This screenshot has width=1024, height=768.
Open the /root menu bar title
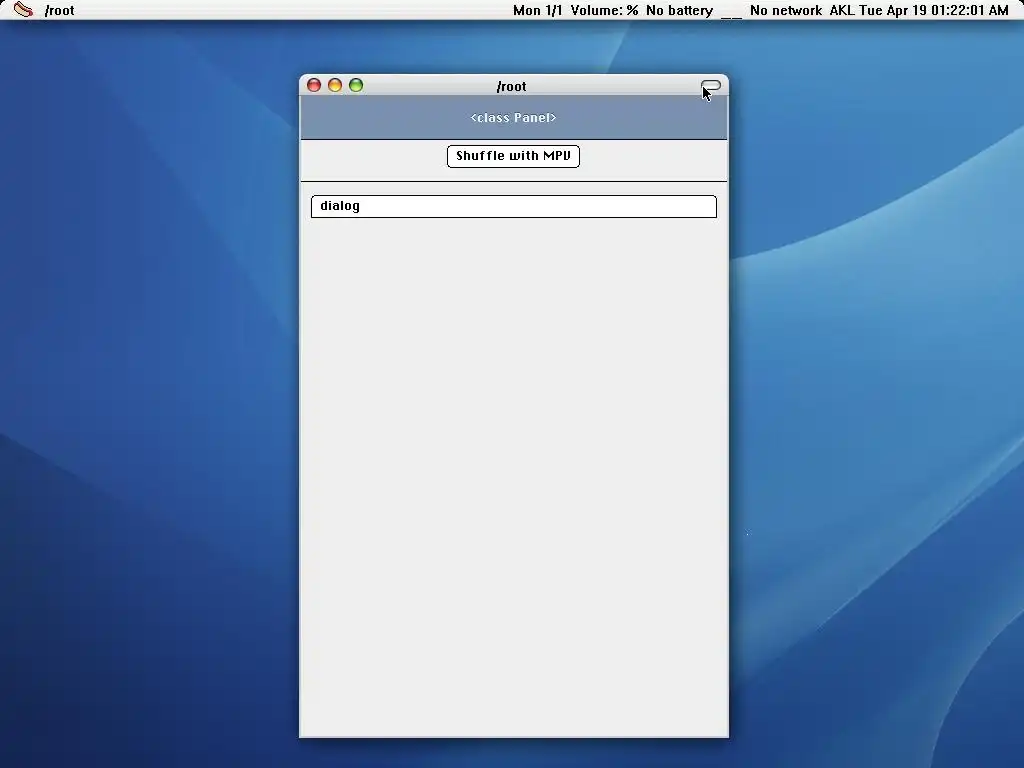pos(59,10)
